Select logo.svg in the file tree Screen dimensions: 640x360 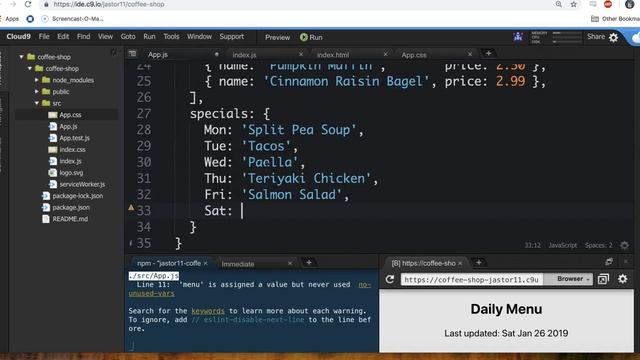coord(71,173)
